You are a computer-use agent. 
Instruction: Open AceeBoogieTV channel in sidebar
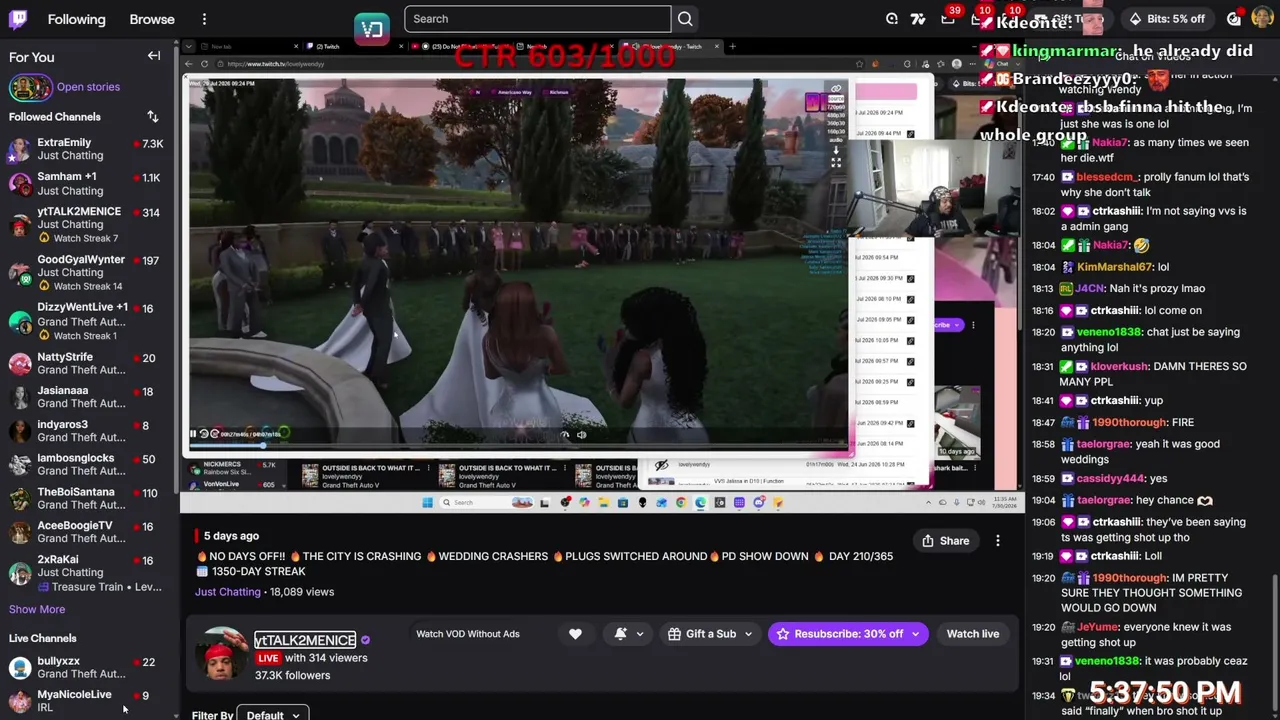pyautogui.click(x=86, y=532)
